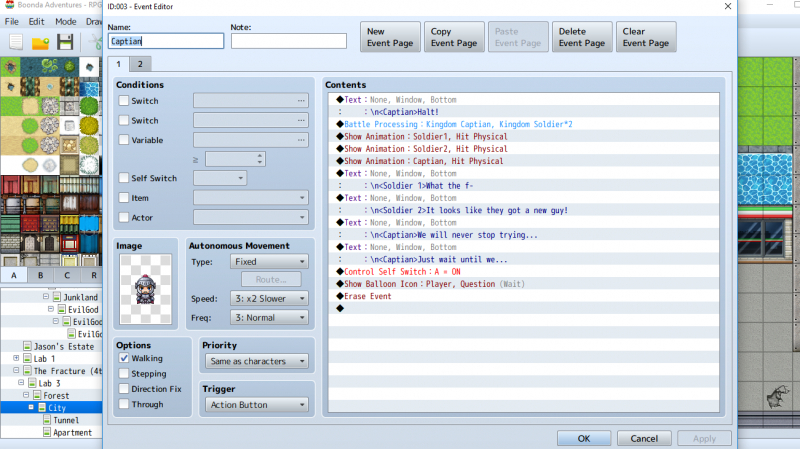Screen dimensions: 800x449
Task: Select tileset tab A
Action: [14, 275]
